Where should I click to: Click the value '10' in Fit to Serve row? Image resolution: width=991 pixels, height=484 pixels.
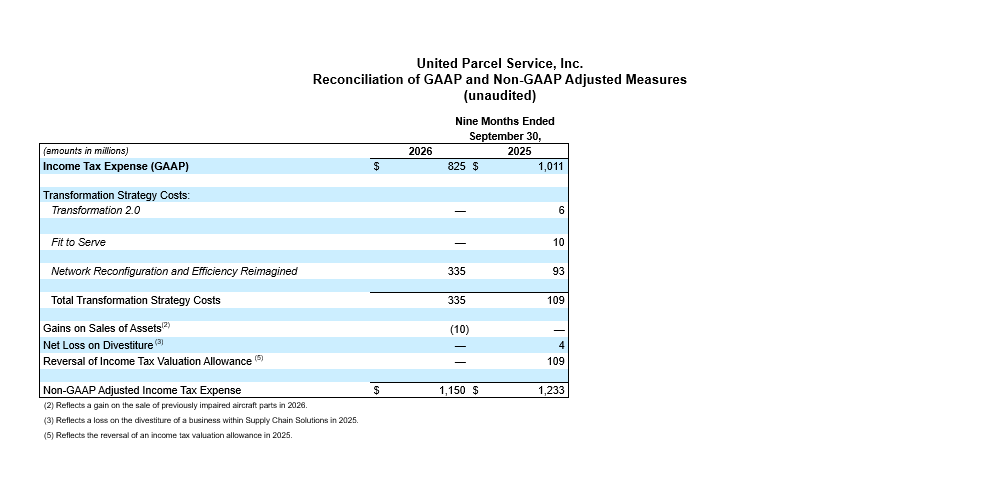pyautogui.click(x=559, y=243)
